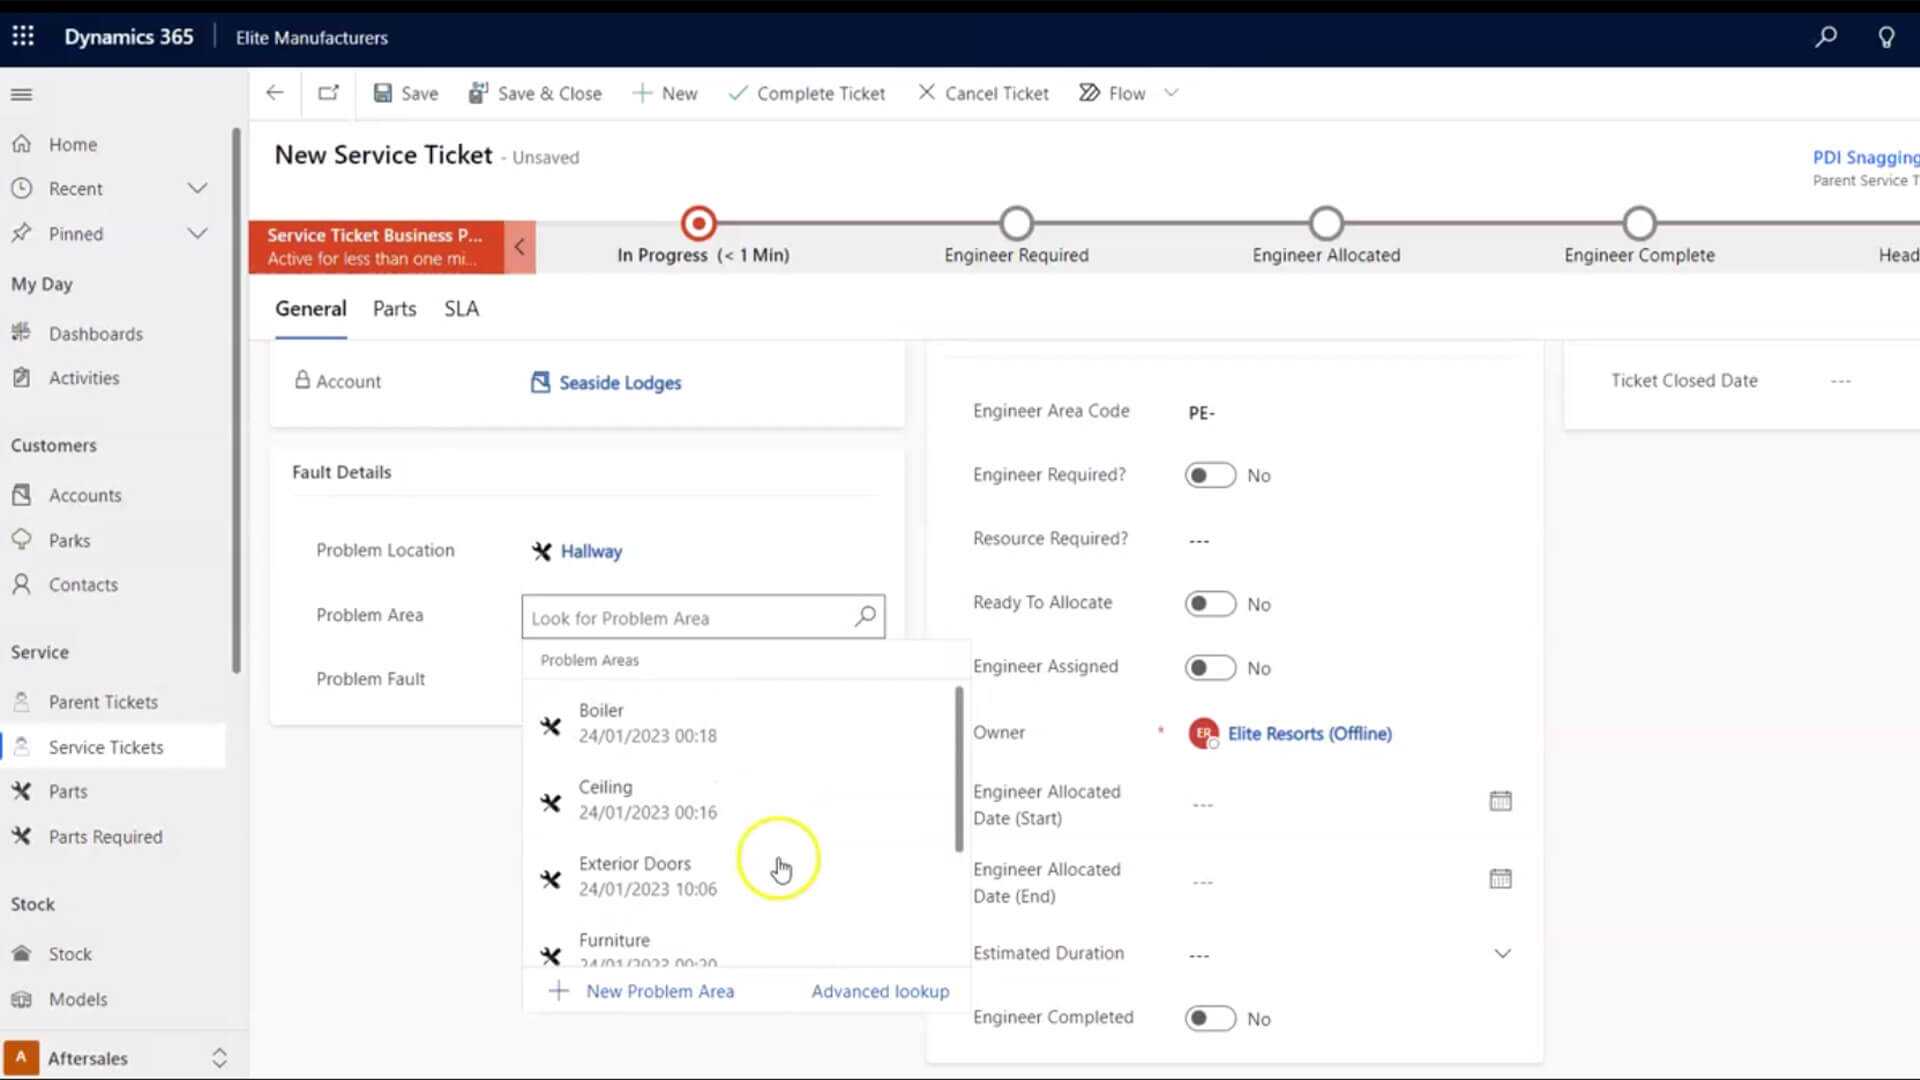The width and height of the screenshot is (1920, 1080).
Task: Click the Parts Required icon in sidebar
Action: [21, 836]
